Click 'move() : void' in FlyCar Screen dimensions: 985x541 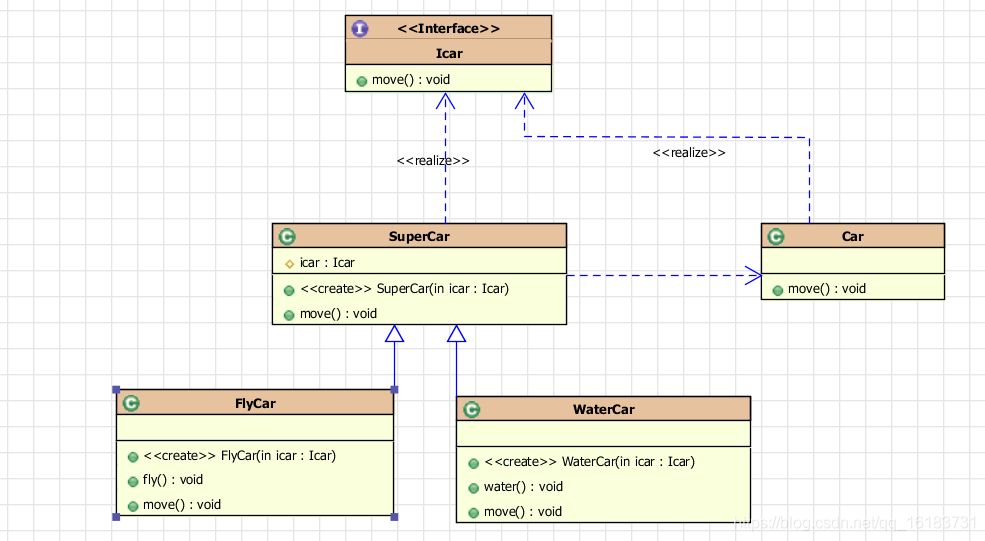182,505
